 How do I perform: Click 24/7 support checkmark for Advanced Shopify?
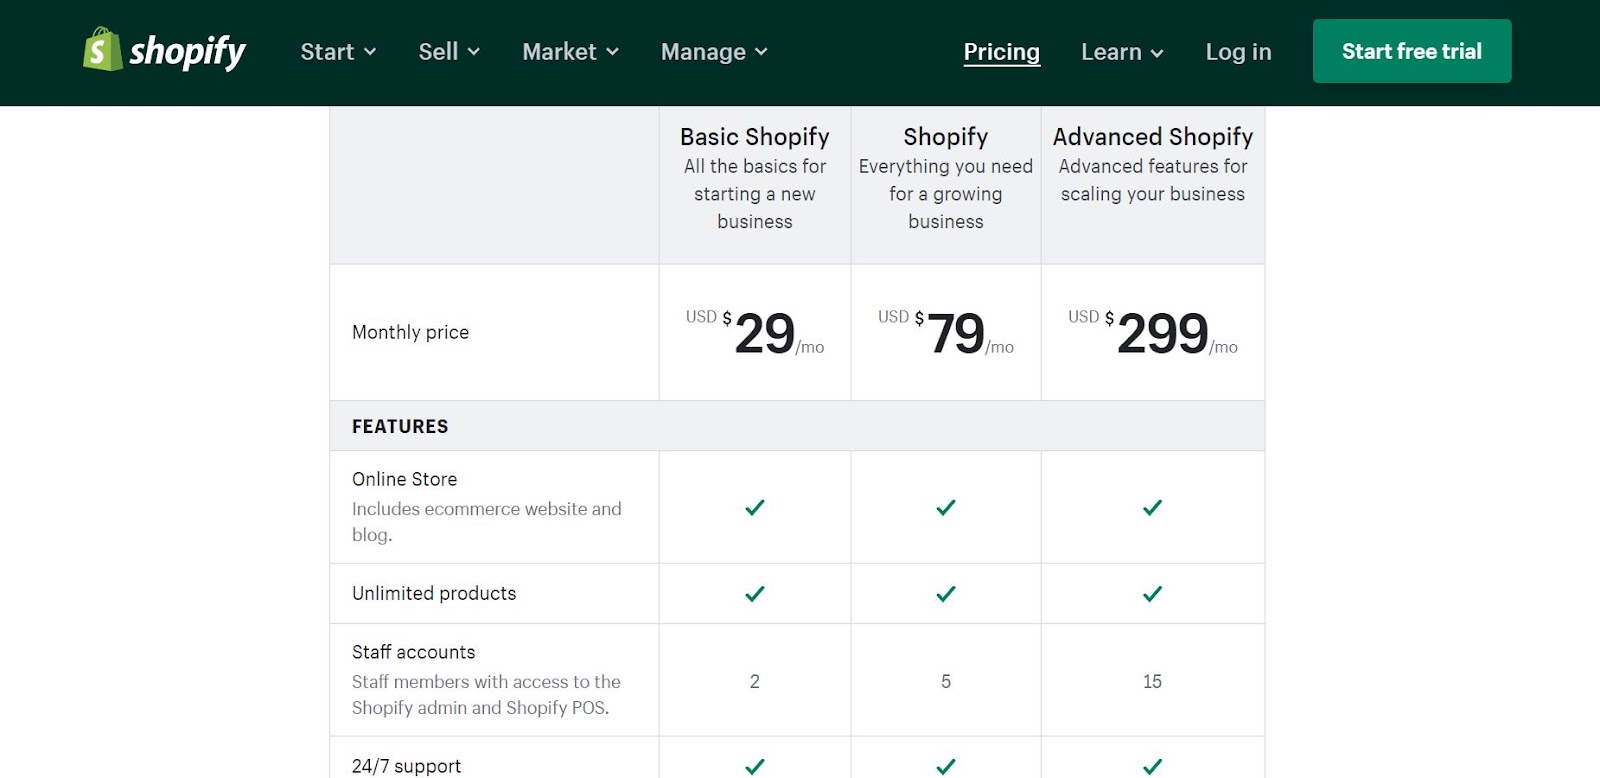coord(1153,767)
